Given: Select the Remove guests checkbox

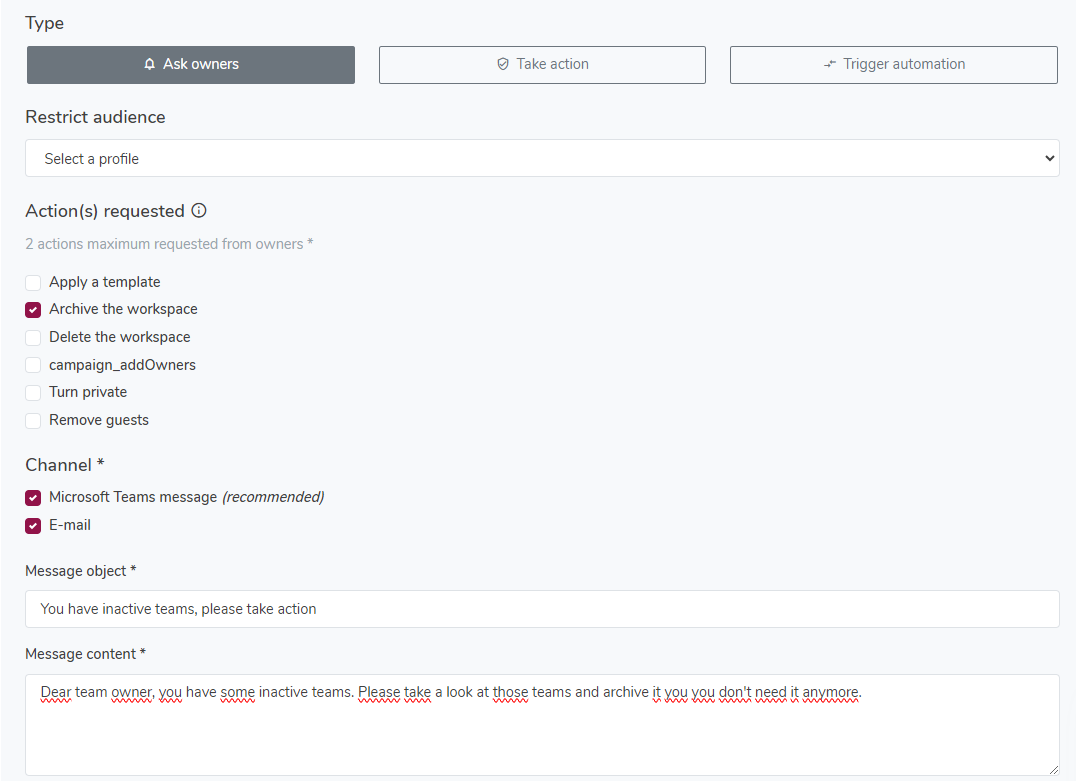Looking at the screenshot, I should click(32, 420).
